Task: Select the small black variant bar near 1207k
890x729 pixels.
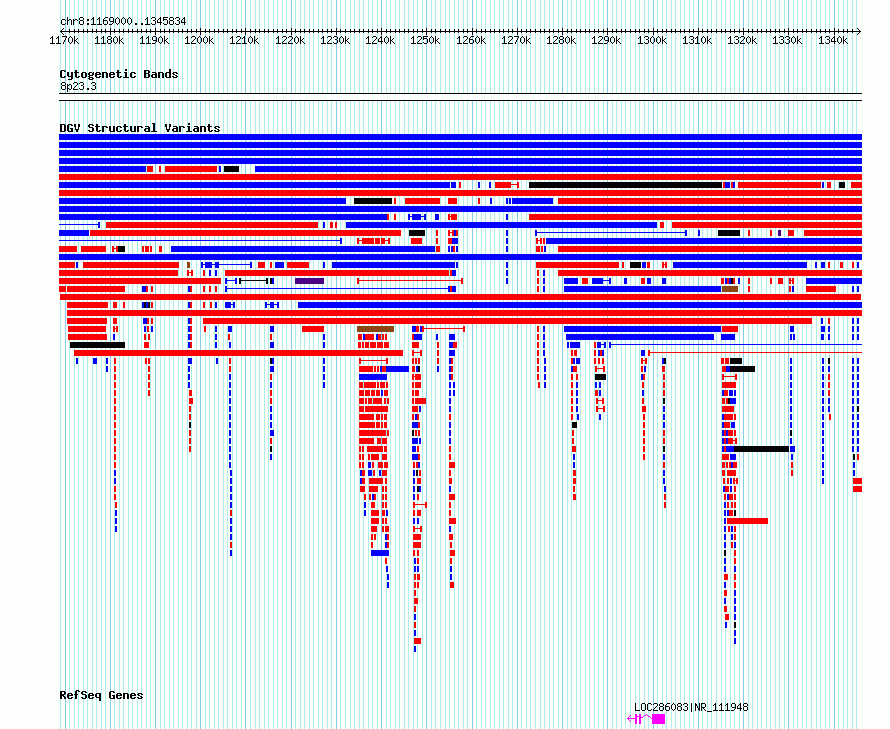Action: 232,169
